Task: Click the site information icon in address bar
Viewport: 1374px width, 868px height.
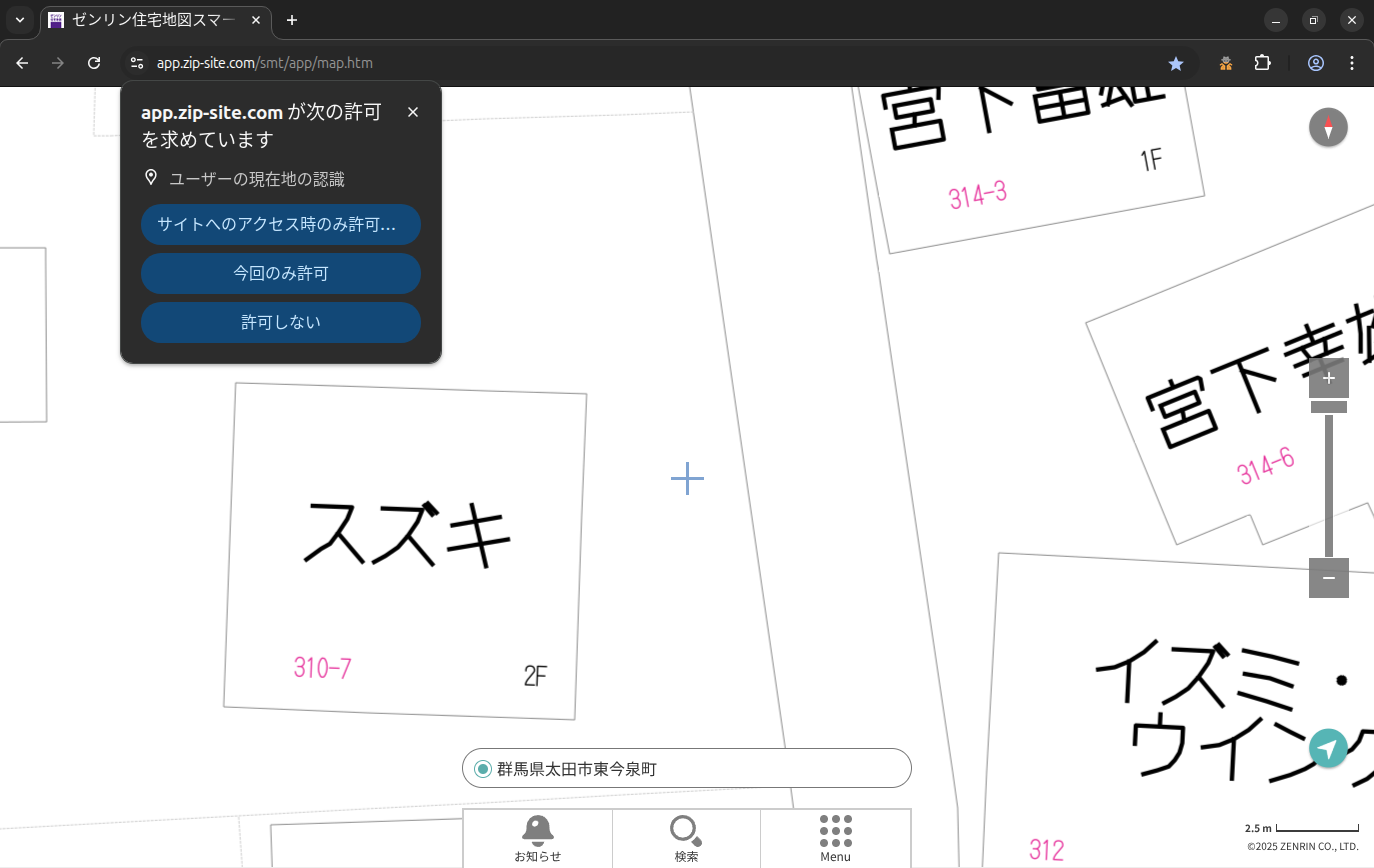Action: (x=137, y=63)
